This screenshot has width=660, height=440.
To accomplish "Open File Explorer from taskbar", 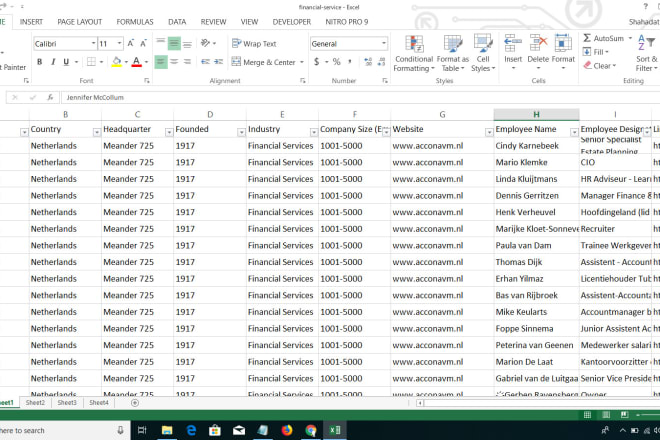I will tap(167, 430).
